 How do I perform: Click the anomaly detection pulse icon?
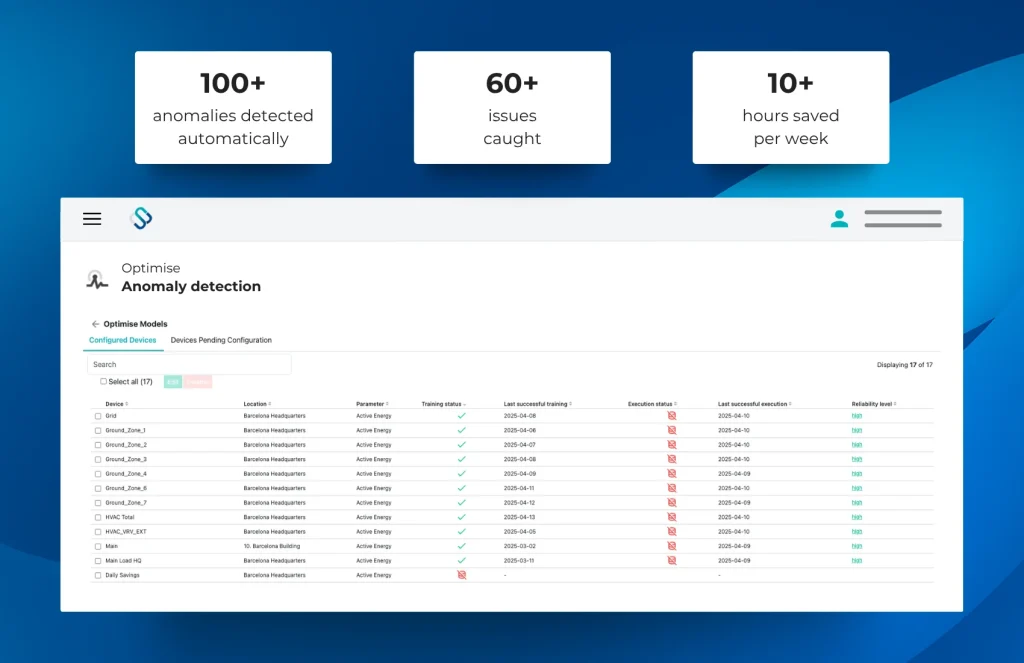(x=97, y=280)
